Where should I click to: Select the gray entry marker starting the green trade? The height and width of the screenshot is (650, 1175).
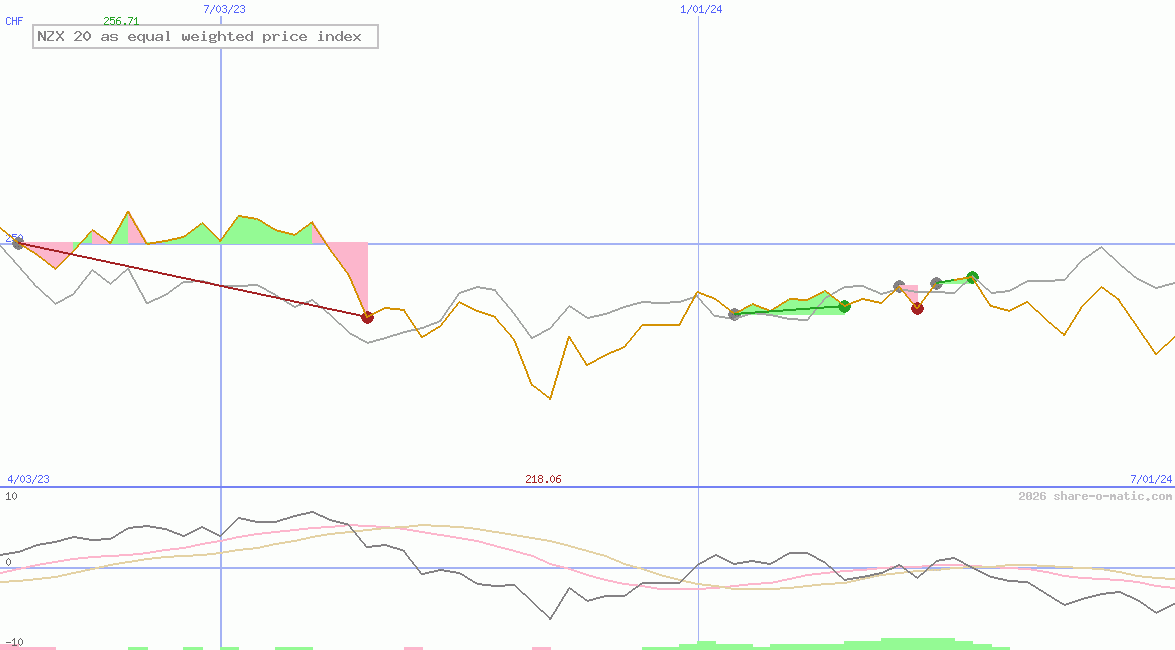(x=735, y=313)
